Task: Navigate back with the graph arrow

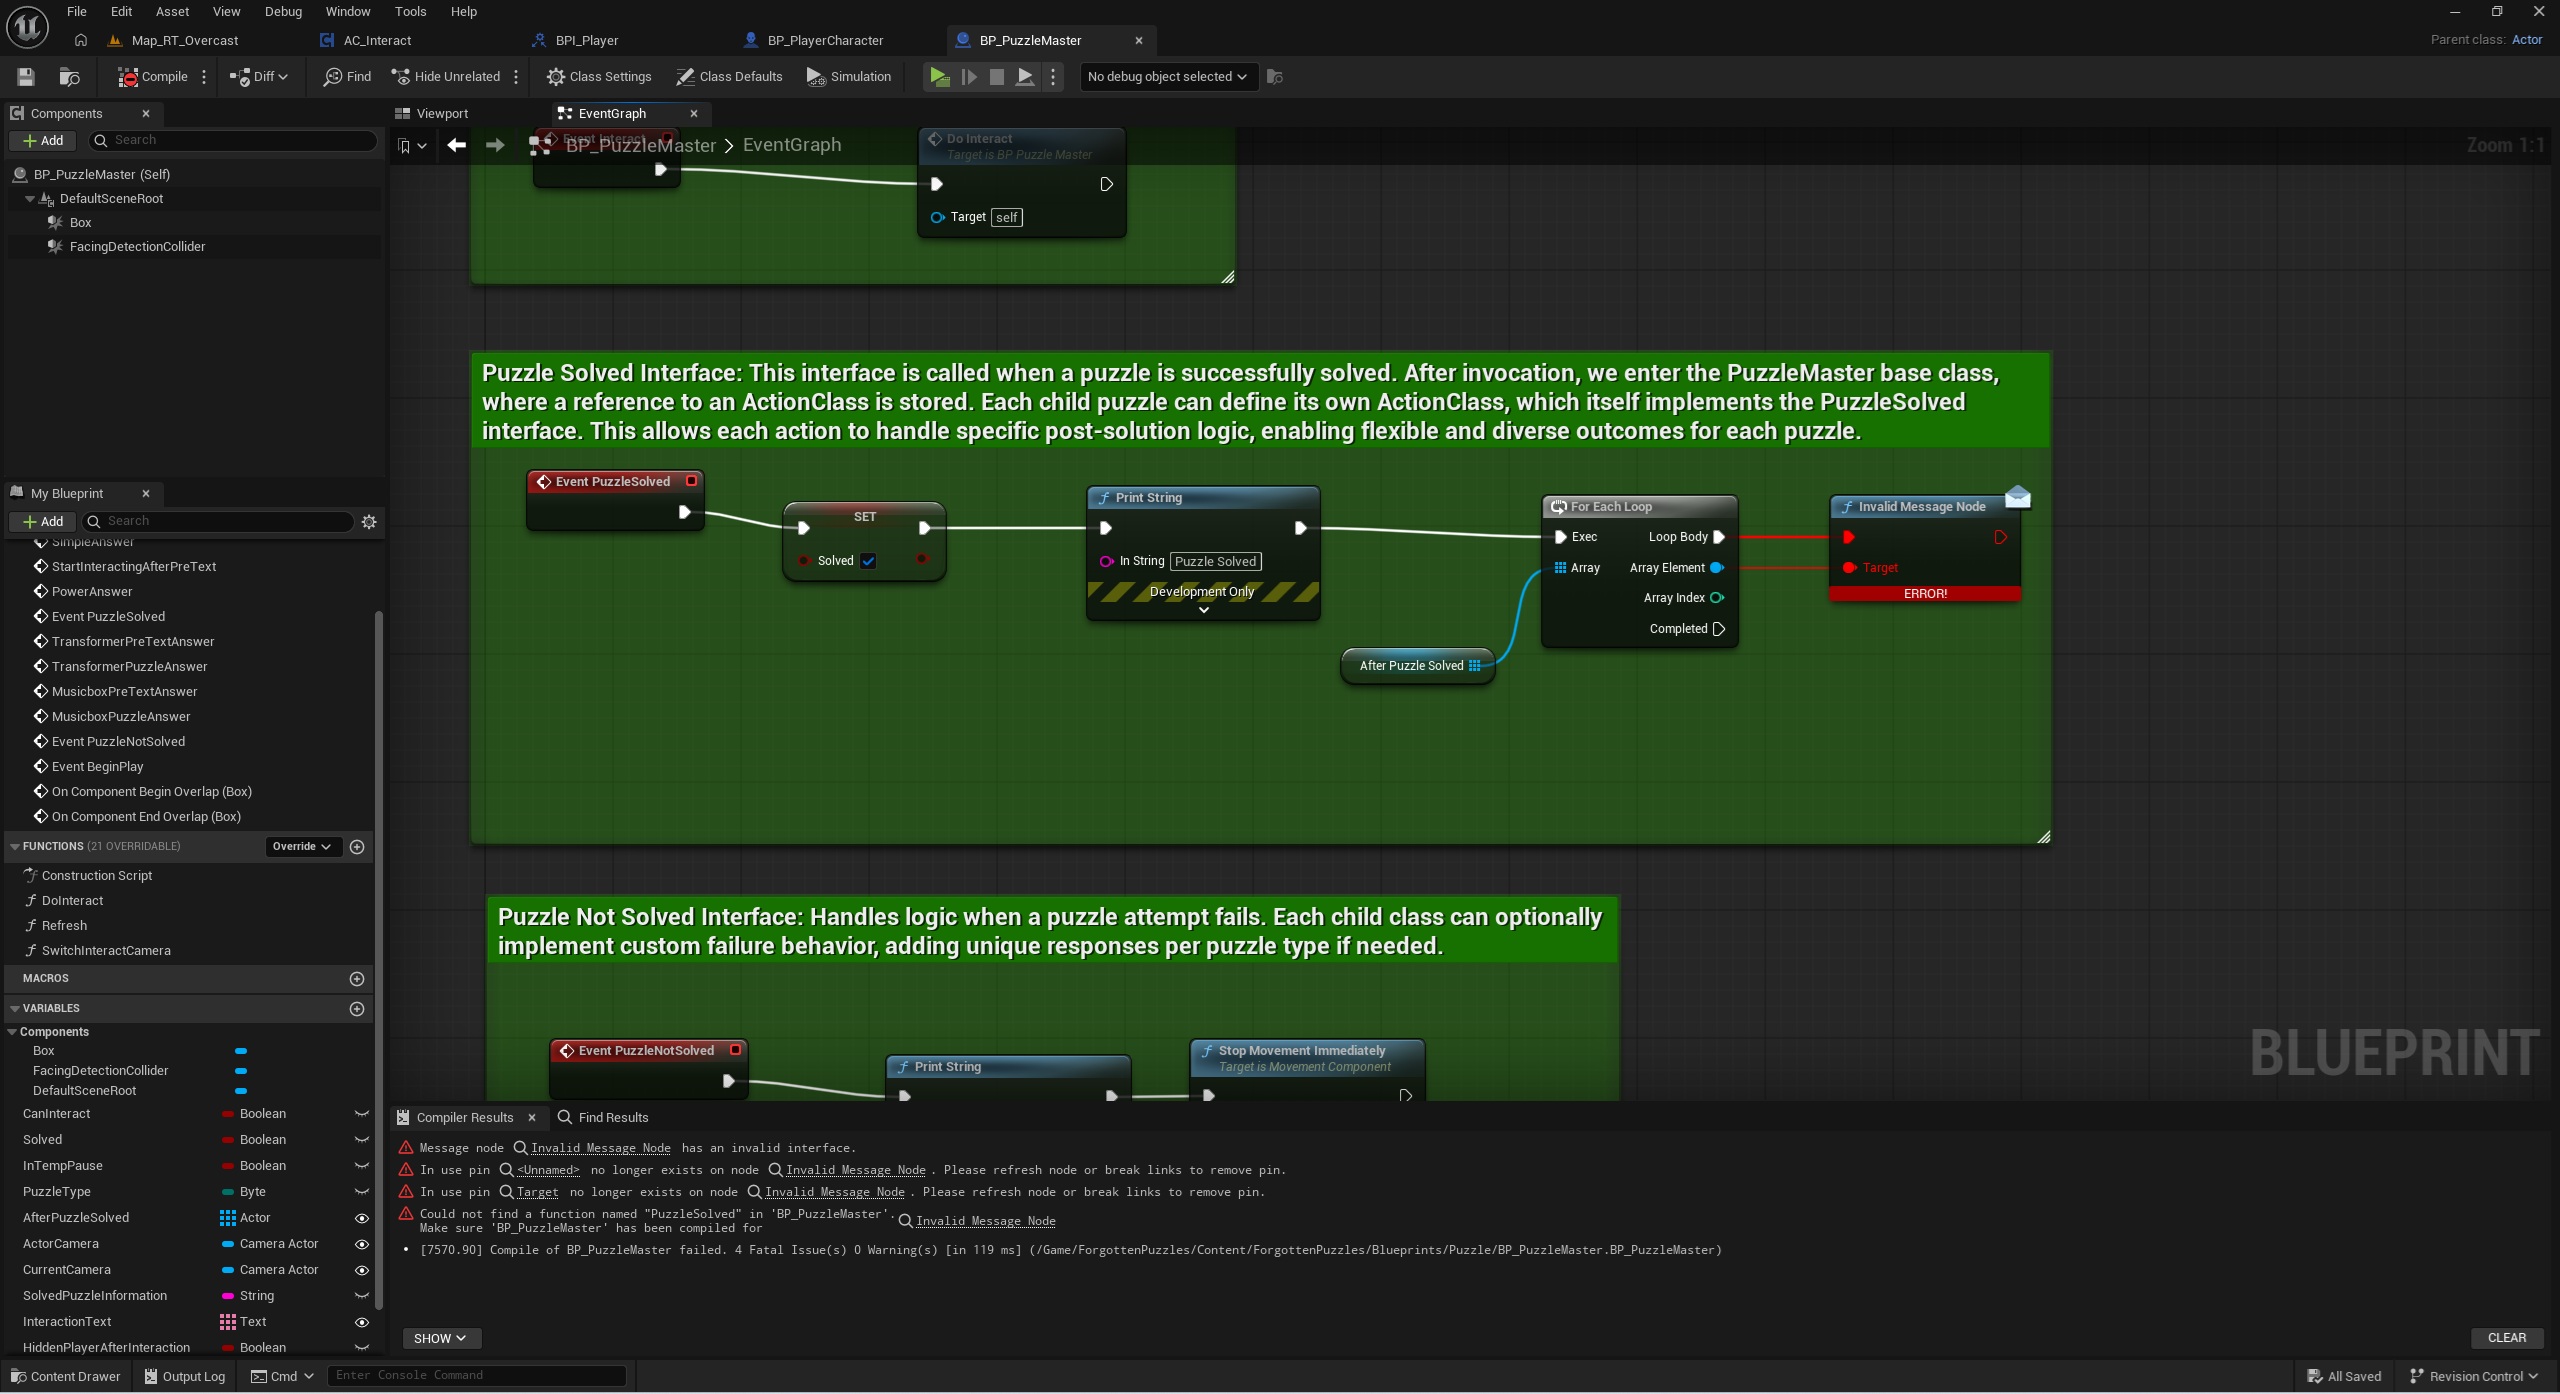Action: coord(457,146)
